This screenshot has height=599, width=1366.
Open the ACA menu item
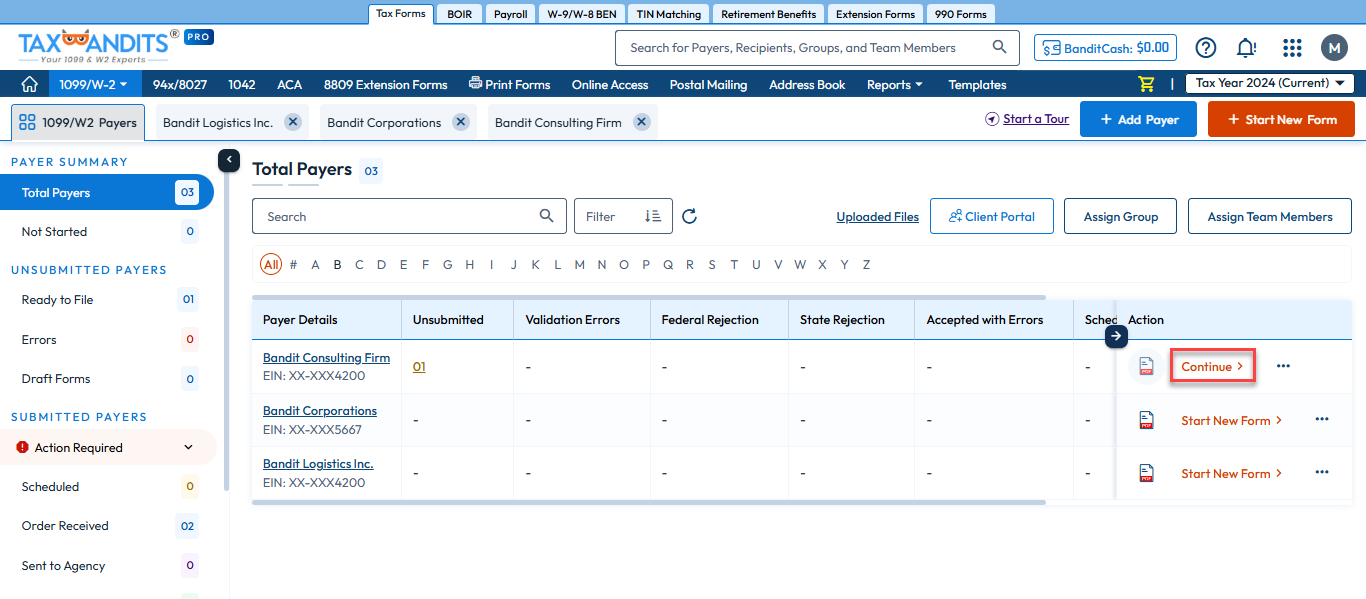click(290, 84)
